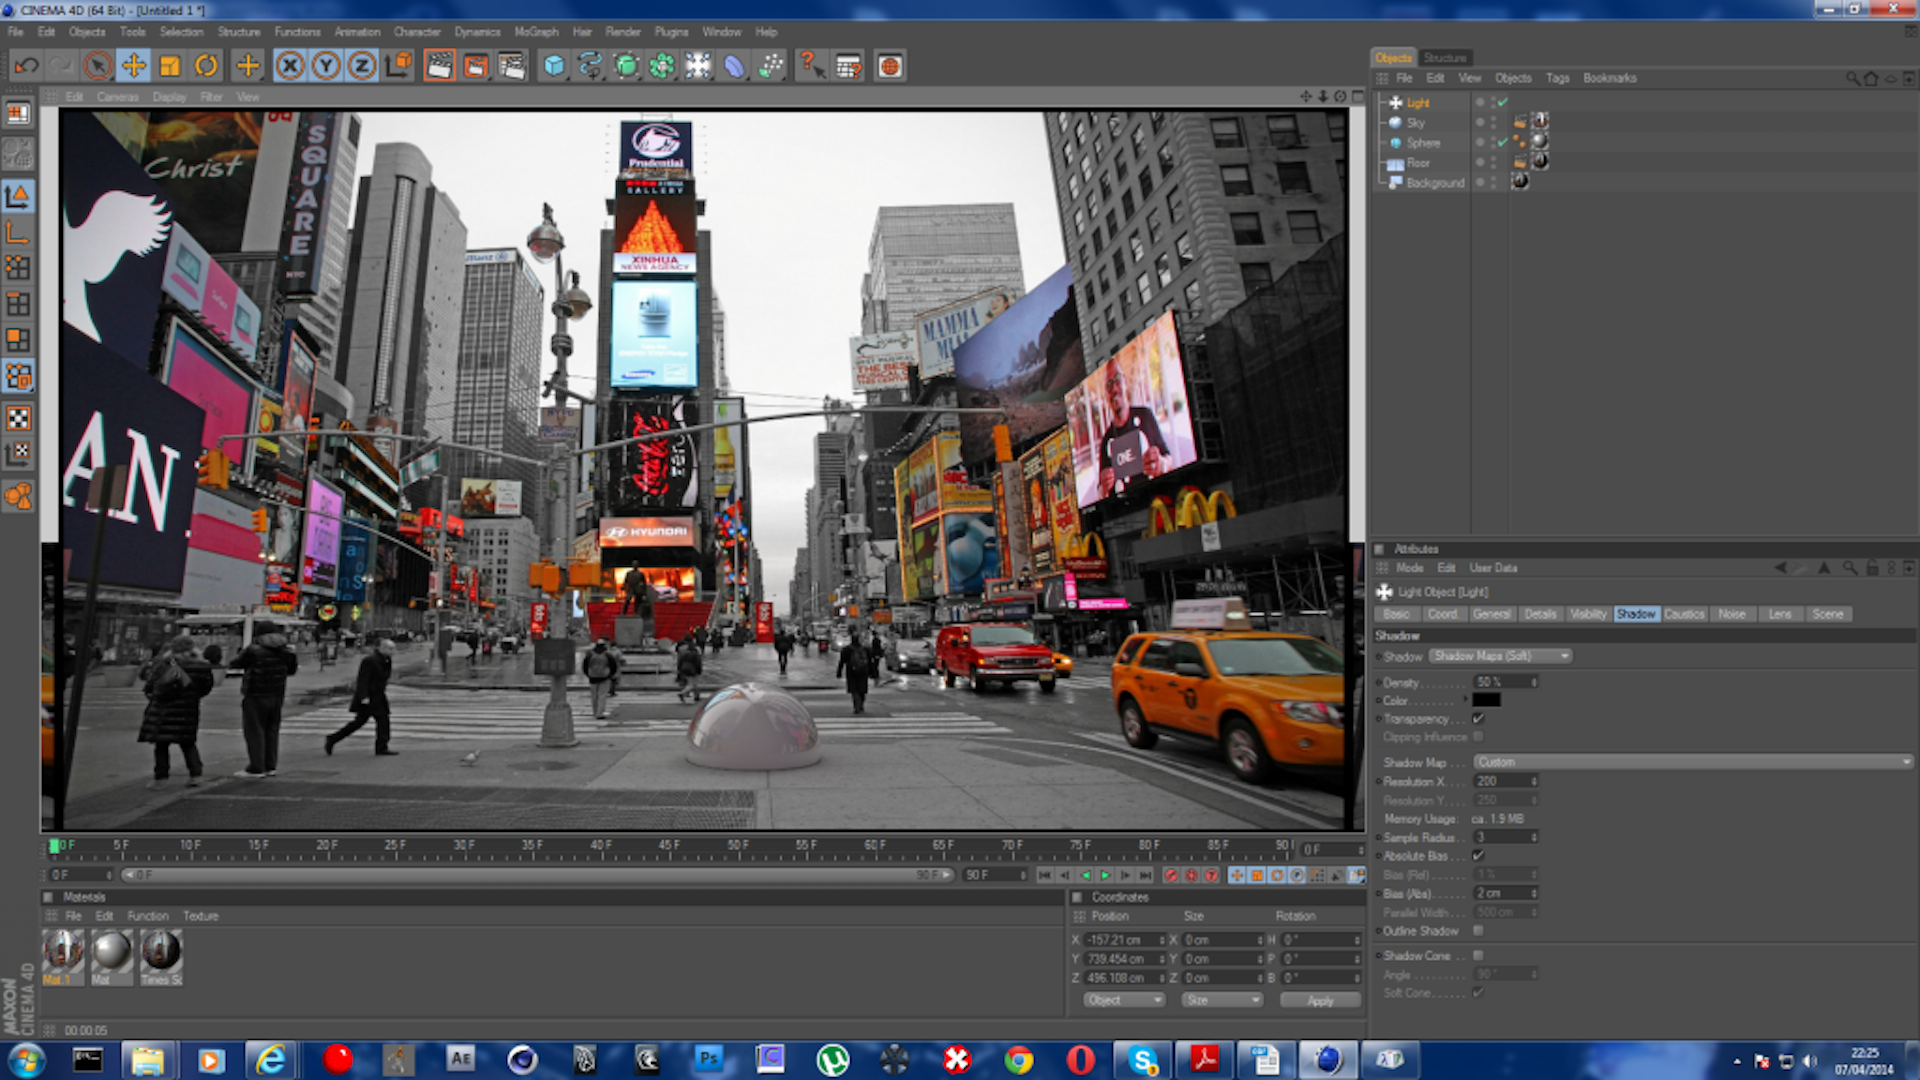Switch the coordinate system icon
Viewport: 1920px width, 1080px height.
pos(398,66)
